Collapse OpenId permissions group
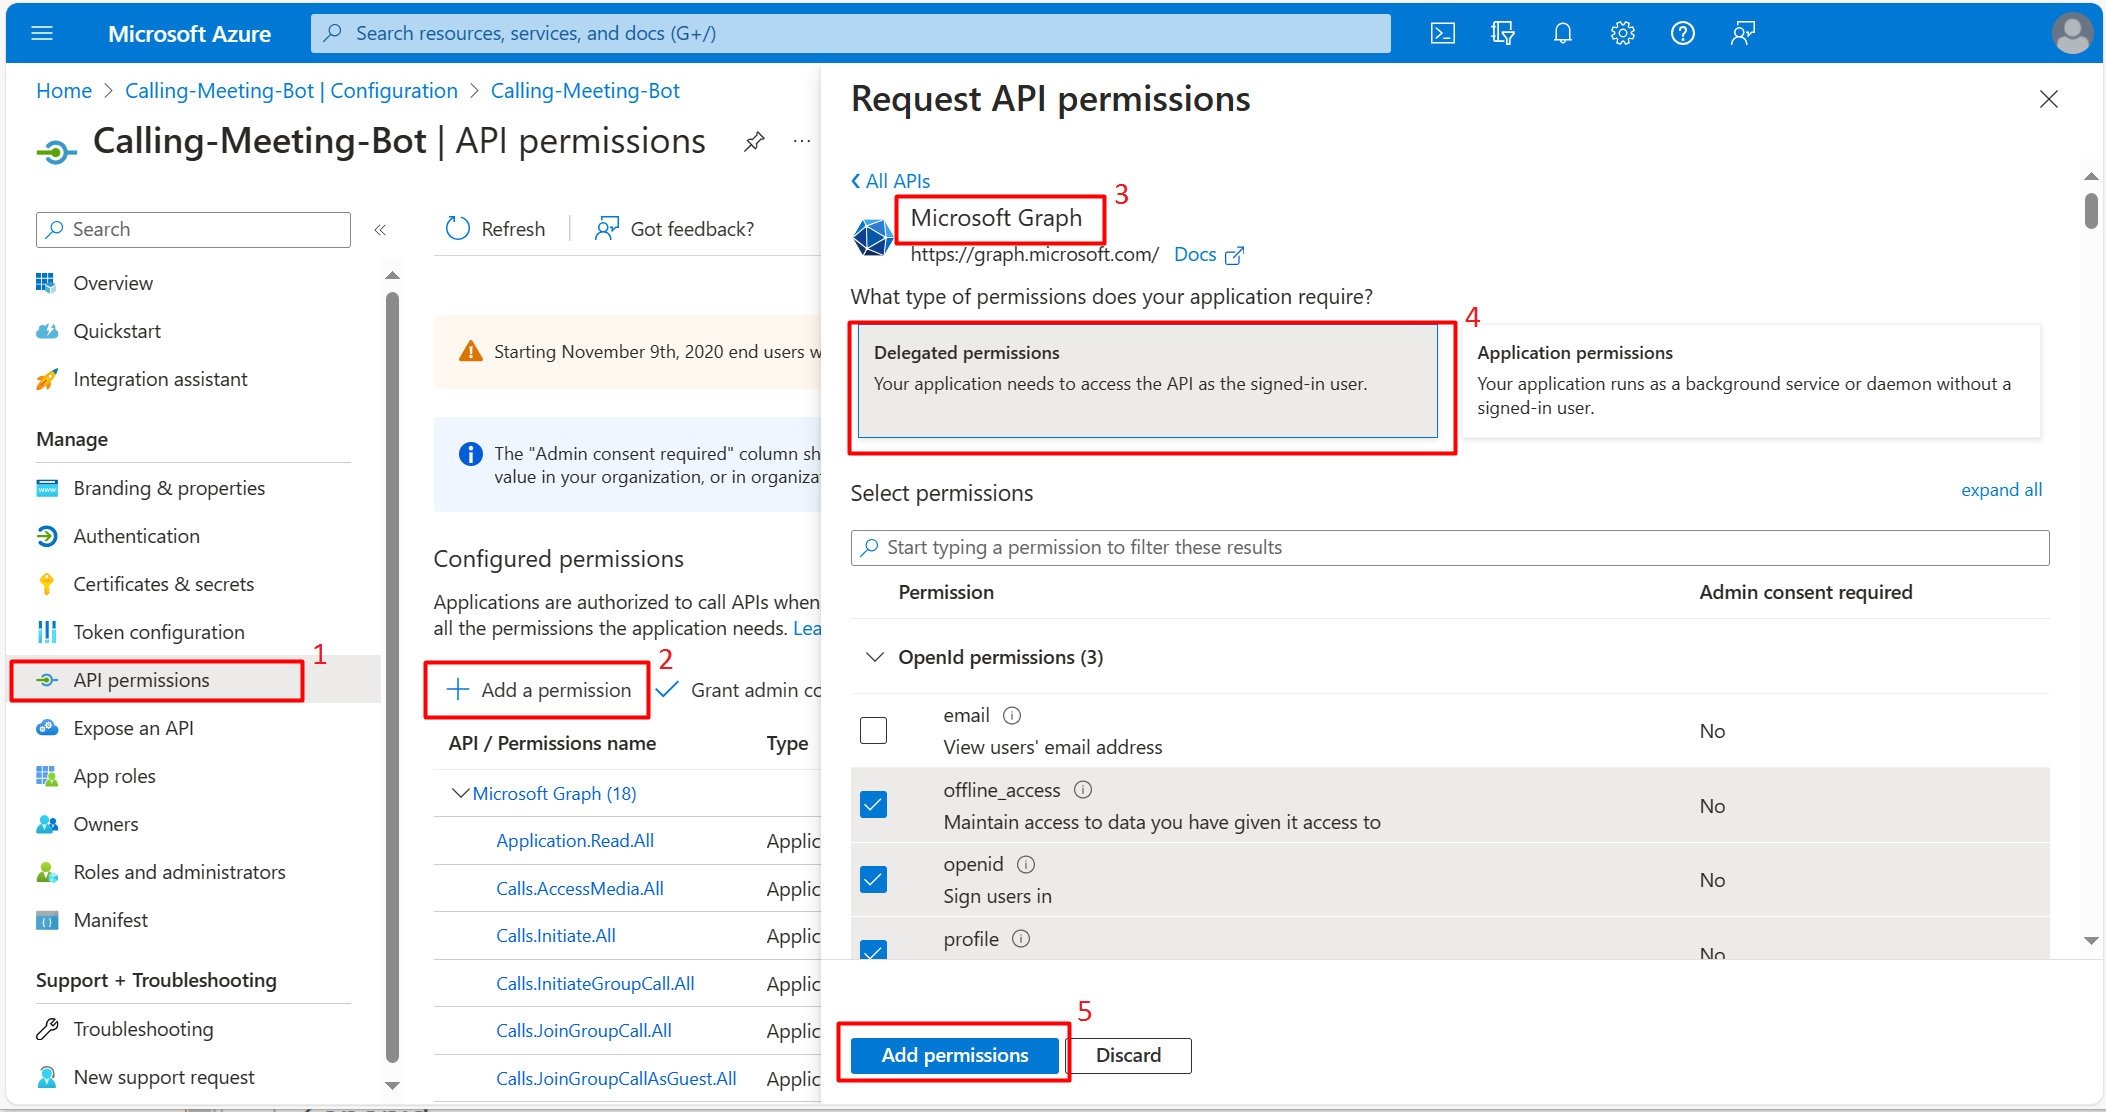Screen dimensions: 2106x1112 click(875, 657)
